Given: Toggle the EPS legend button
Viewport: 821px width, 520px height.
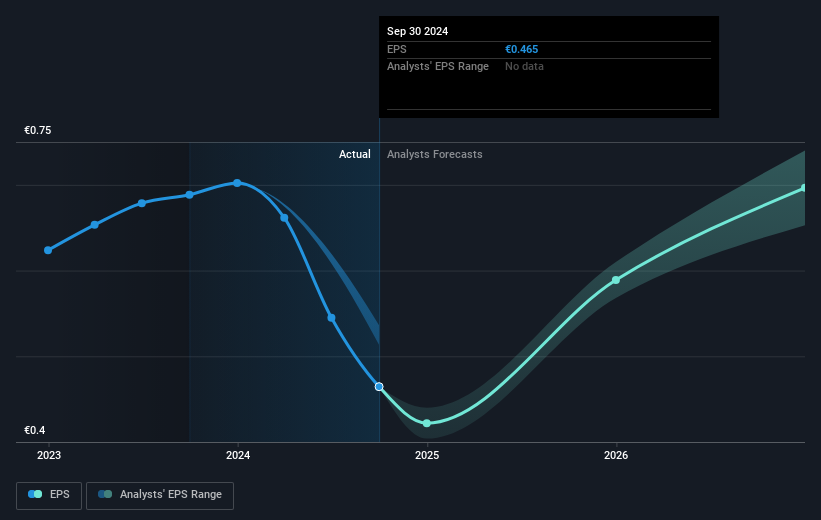Looking at the screenshot, I should click(49, 495).
